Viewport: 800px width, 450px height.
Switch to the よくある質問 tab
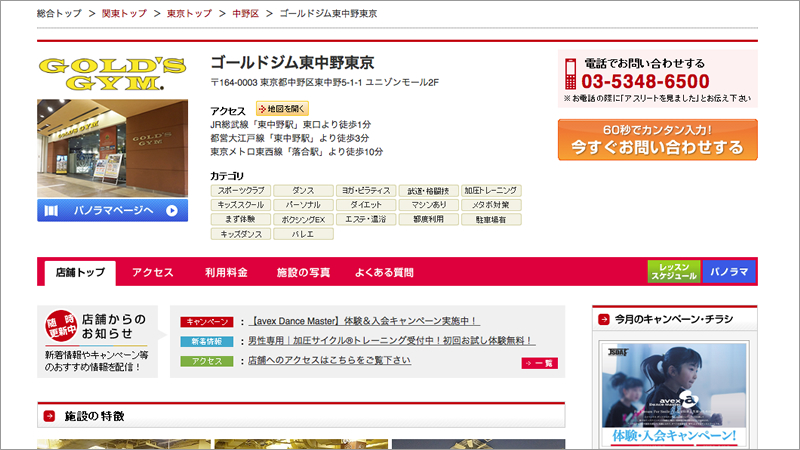click(384, 272)
